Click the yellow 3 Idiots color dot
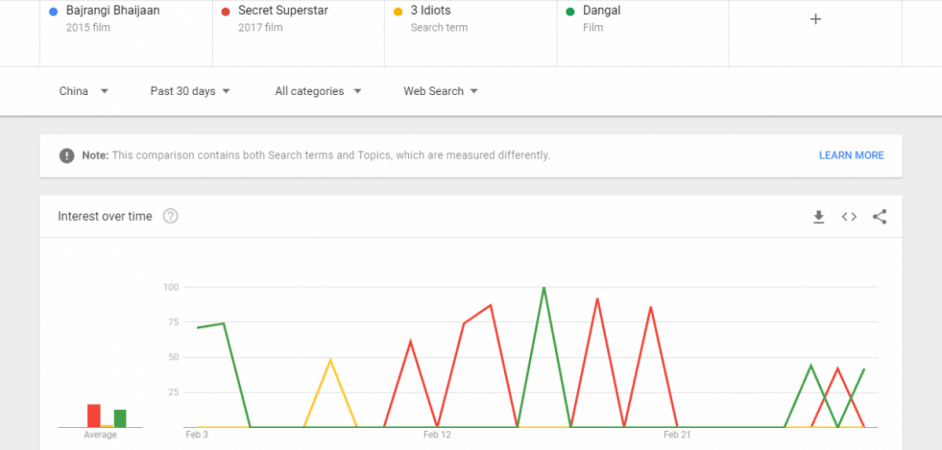Image resolution: width=942 pixels, height=450 pixels. pos(398,12)
